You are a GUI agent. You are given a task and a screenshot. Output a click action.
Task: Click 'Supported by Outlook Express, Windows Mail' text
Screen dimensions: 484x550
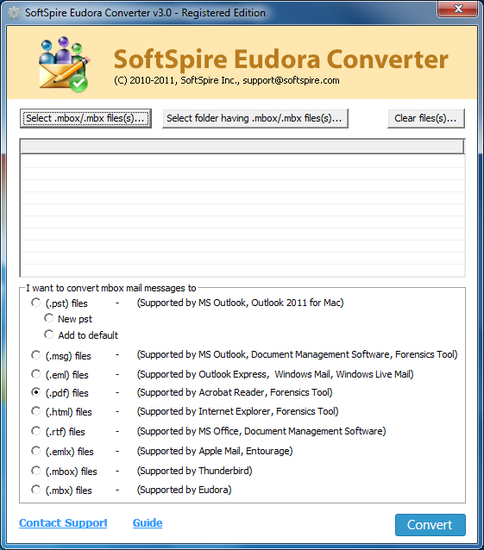click(275, 374)
